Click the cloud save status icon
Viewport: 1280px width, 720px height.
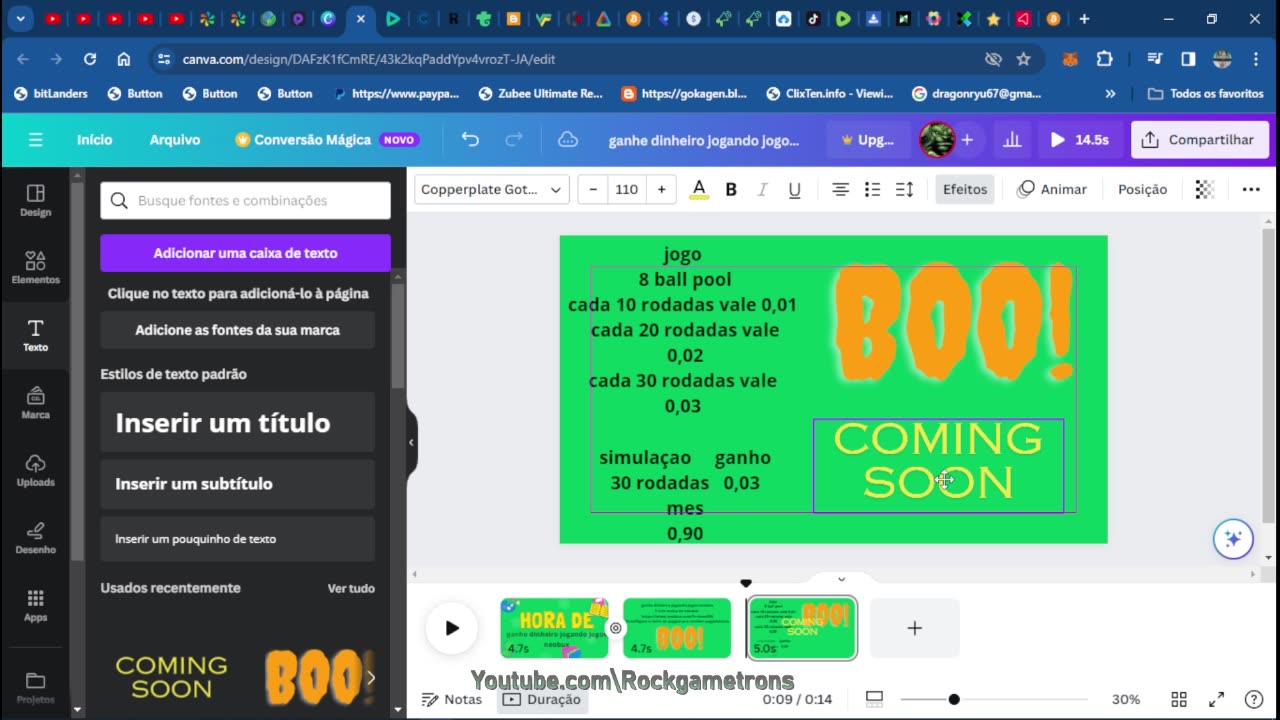[x=567, y=140]
